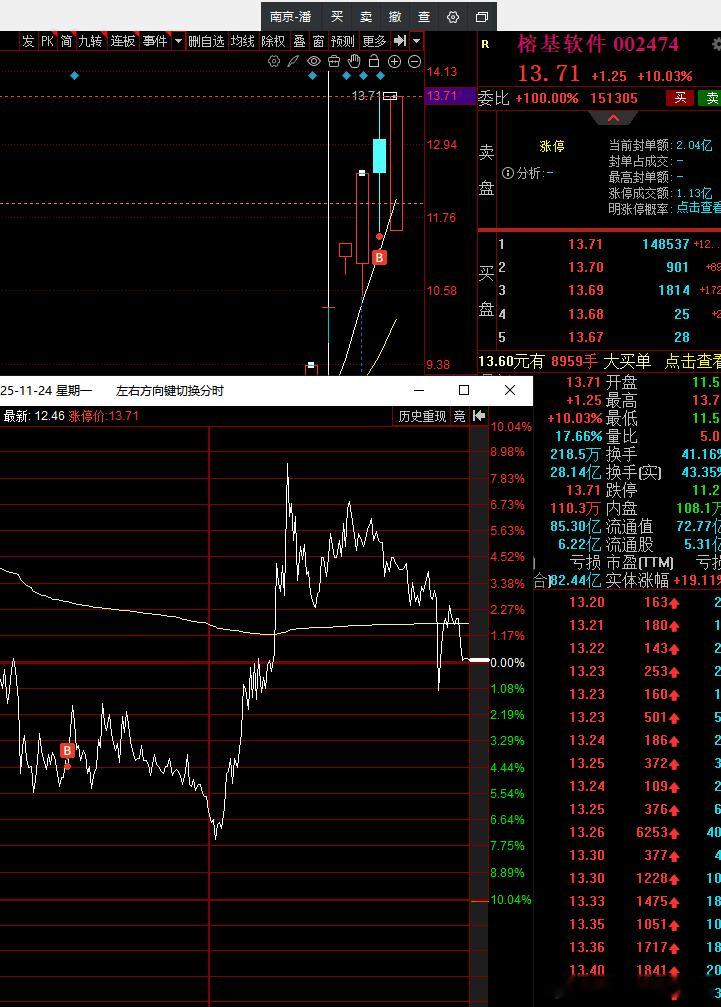
Task: Click the restore-window icon in trading bar
Action: 482,17
